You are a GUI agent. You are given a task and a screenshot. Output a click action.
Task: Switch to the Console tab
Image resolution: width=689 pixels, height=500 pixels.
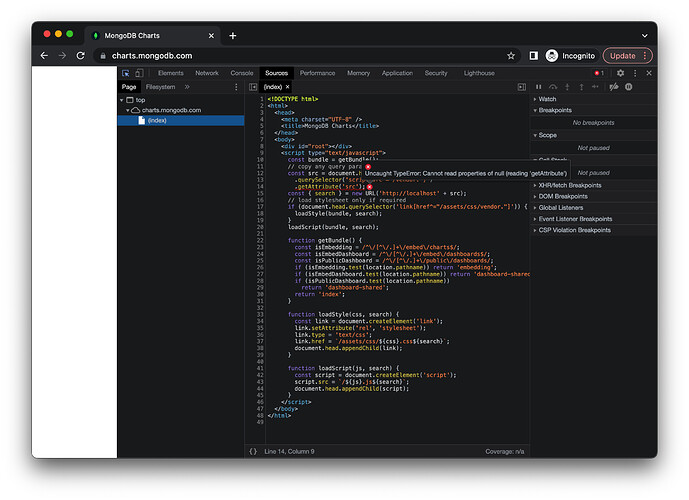[242, 73]
